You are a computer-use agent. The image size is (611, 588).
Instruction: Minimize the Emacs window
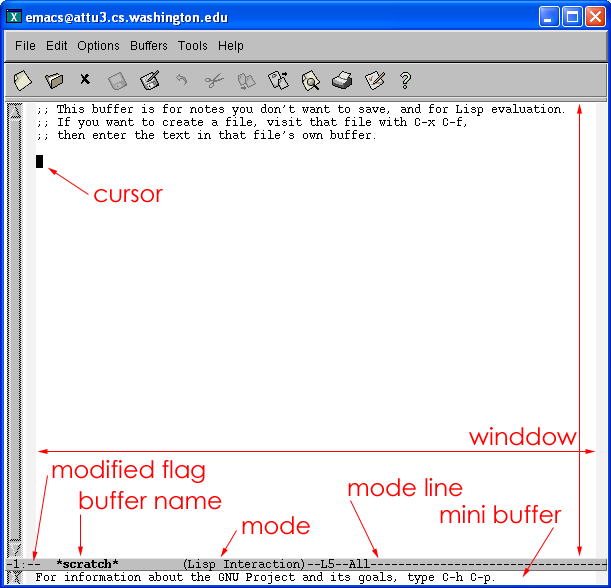point(549,17)
